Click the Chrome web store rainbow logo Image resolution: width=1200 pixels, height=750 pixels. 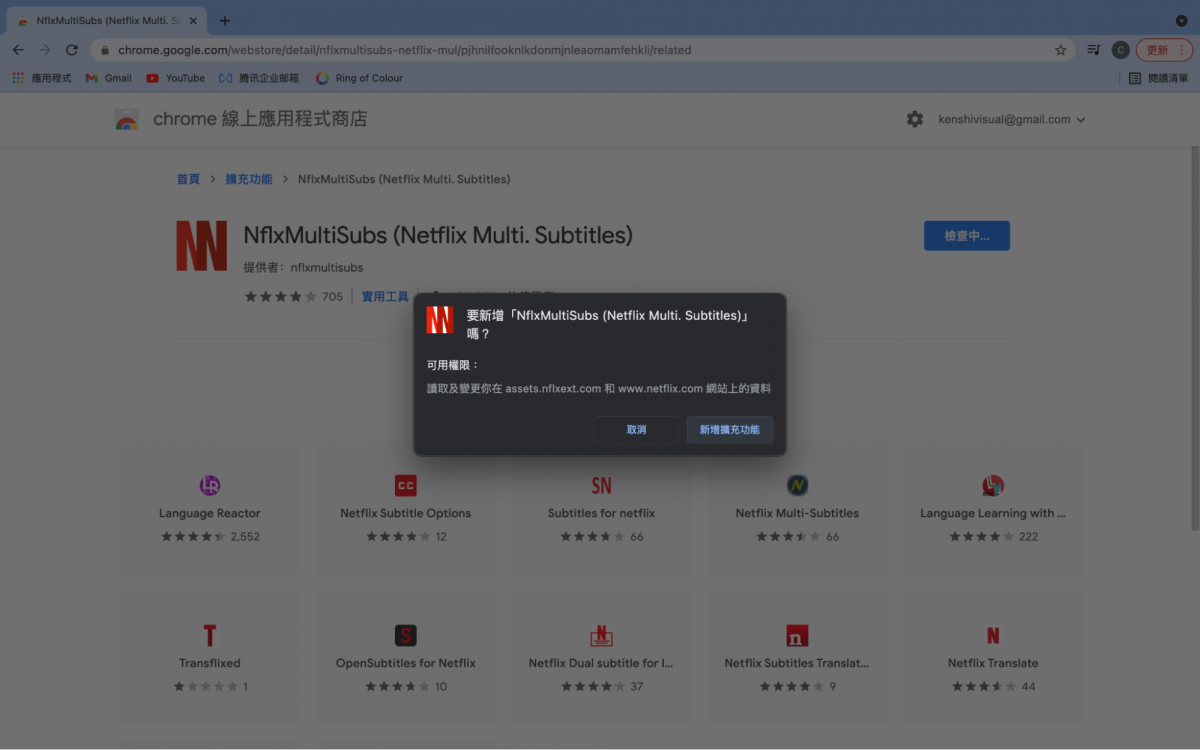pos(126,120)
